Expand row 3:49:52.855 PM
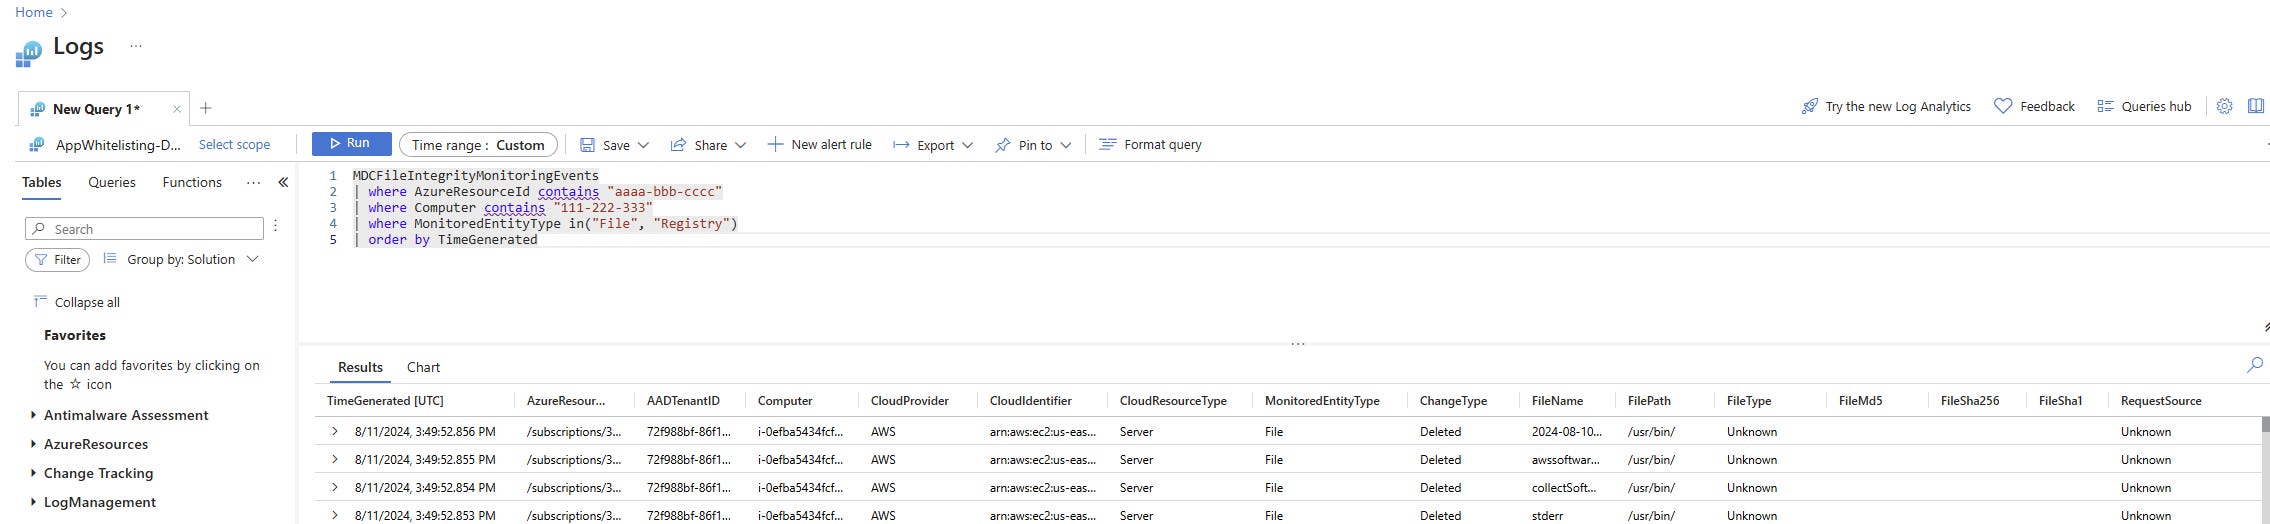Image resolution: width=2270 pixels, height=524 pixels. pyautogui.click(x=335, y=460)
